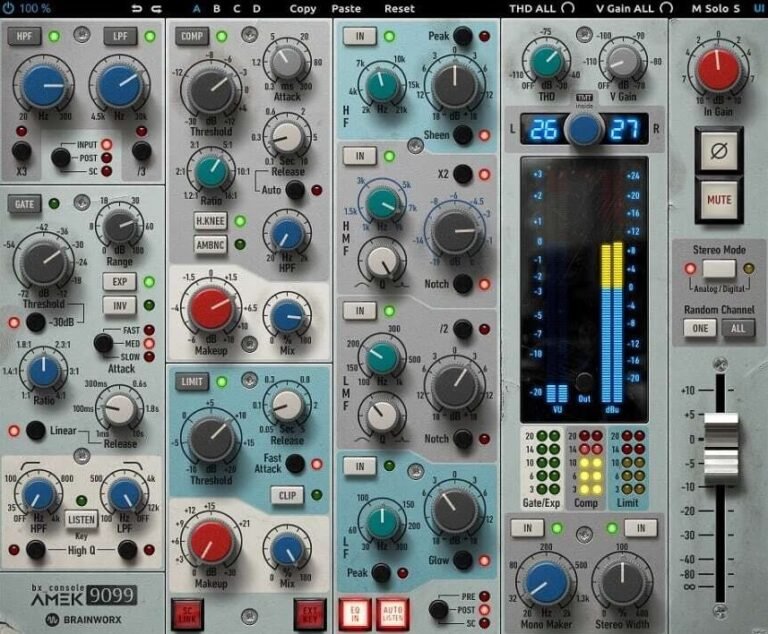The height and width of the screenshot is (634, 768).
Task: Select preset slot C
Action: coord(237,8)
